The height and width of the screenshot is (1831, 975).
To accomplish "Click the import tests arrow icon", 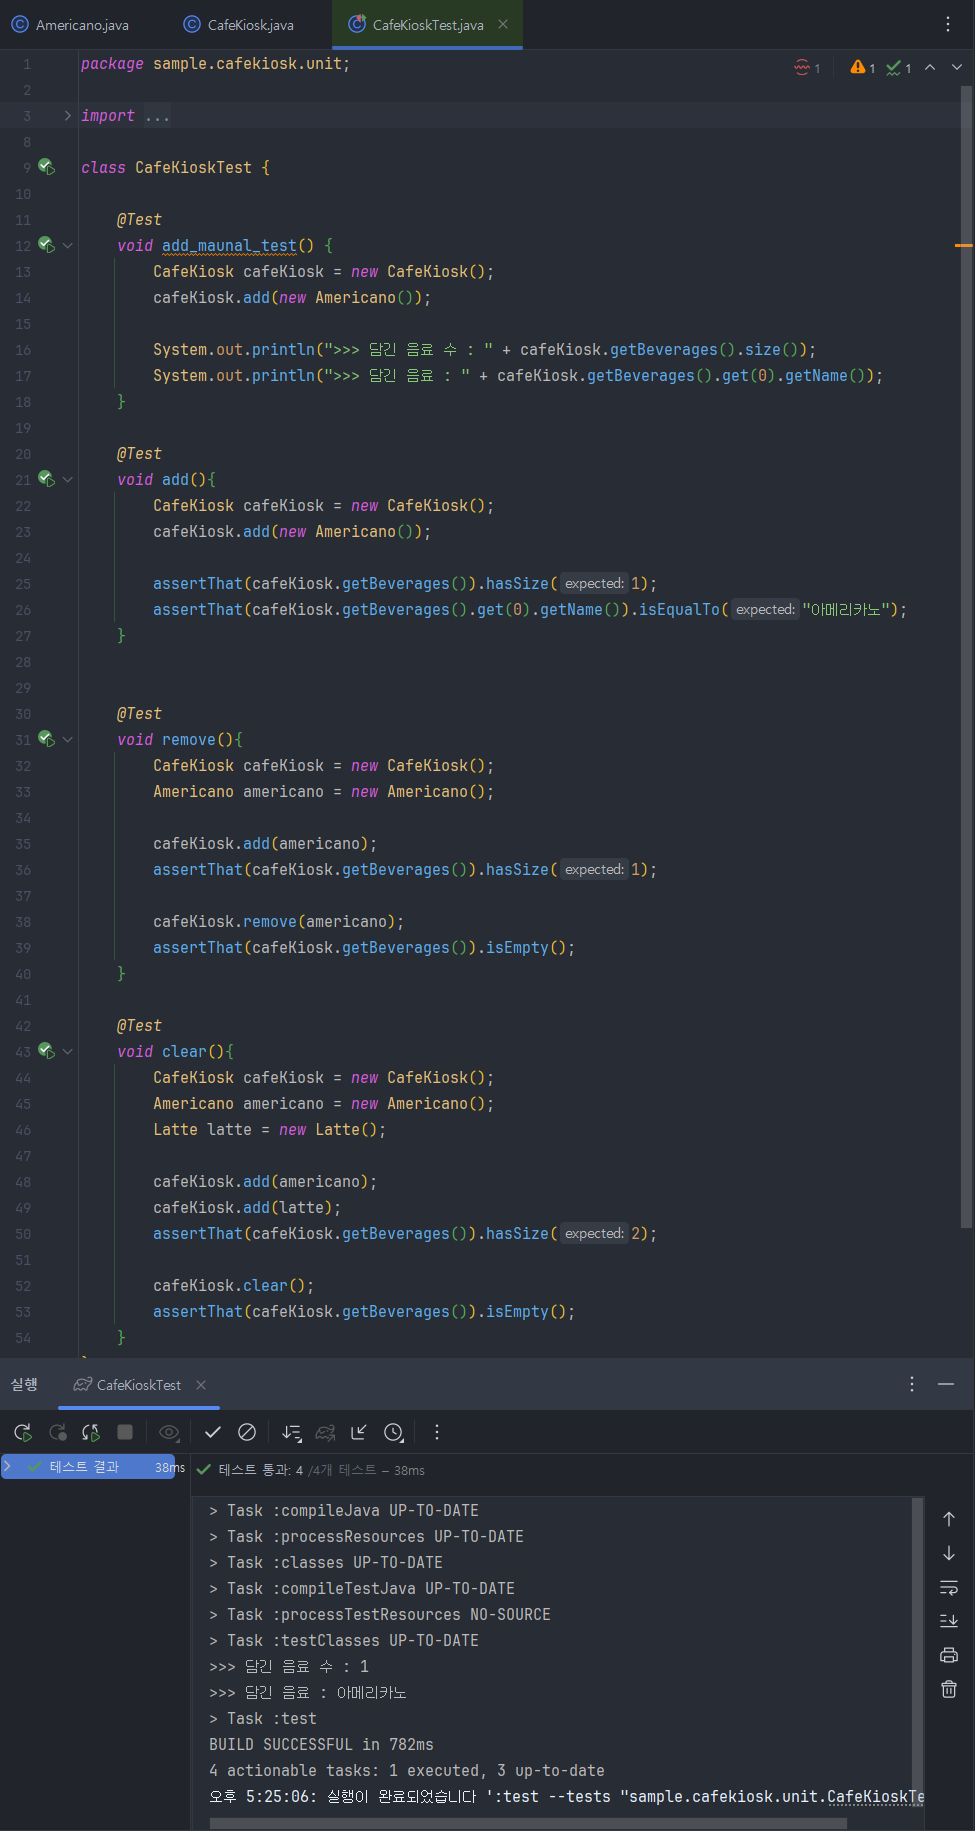I will (x=359, y=1432).
